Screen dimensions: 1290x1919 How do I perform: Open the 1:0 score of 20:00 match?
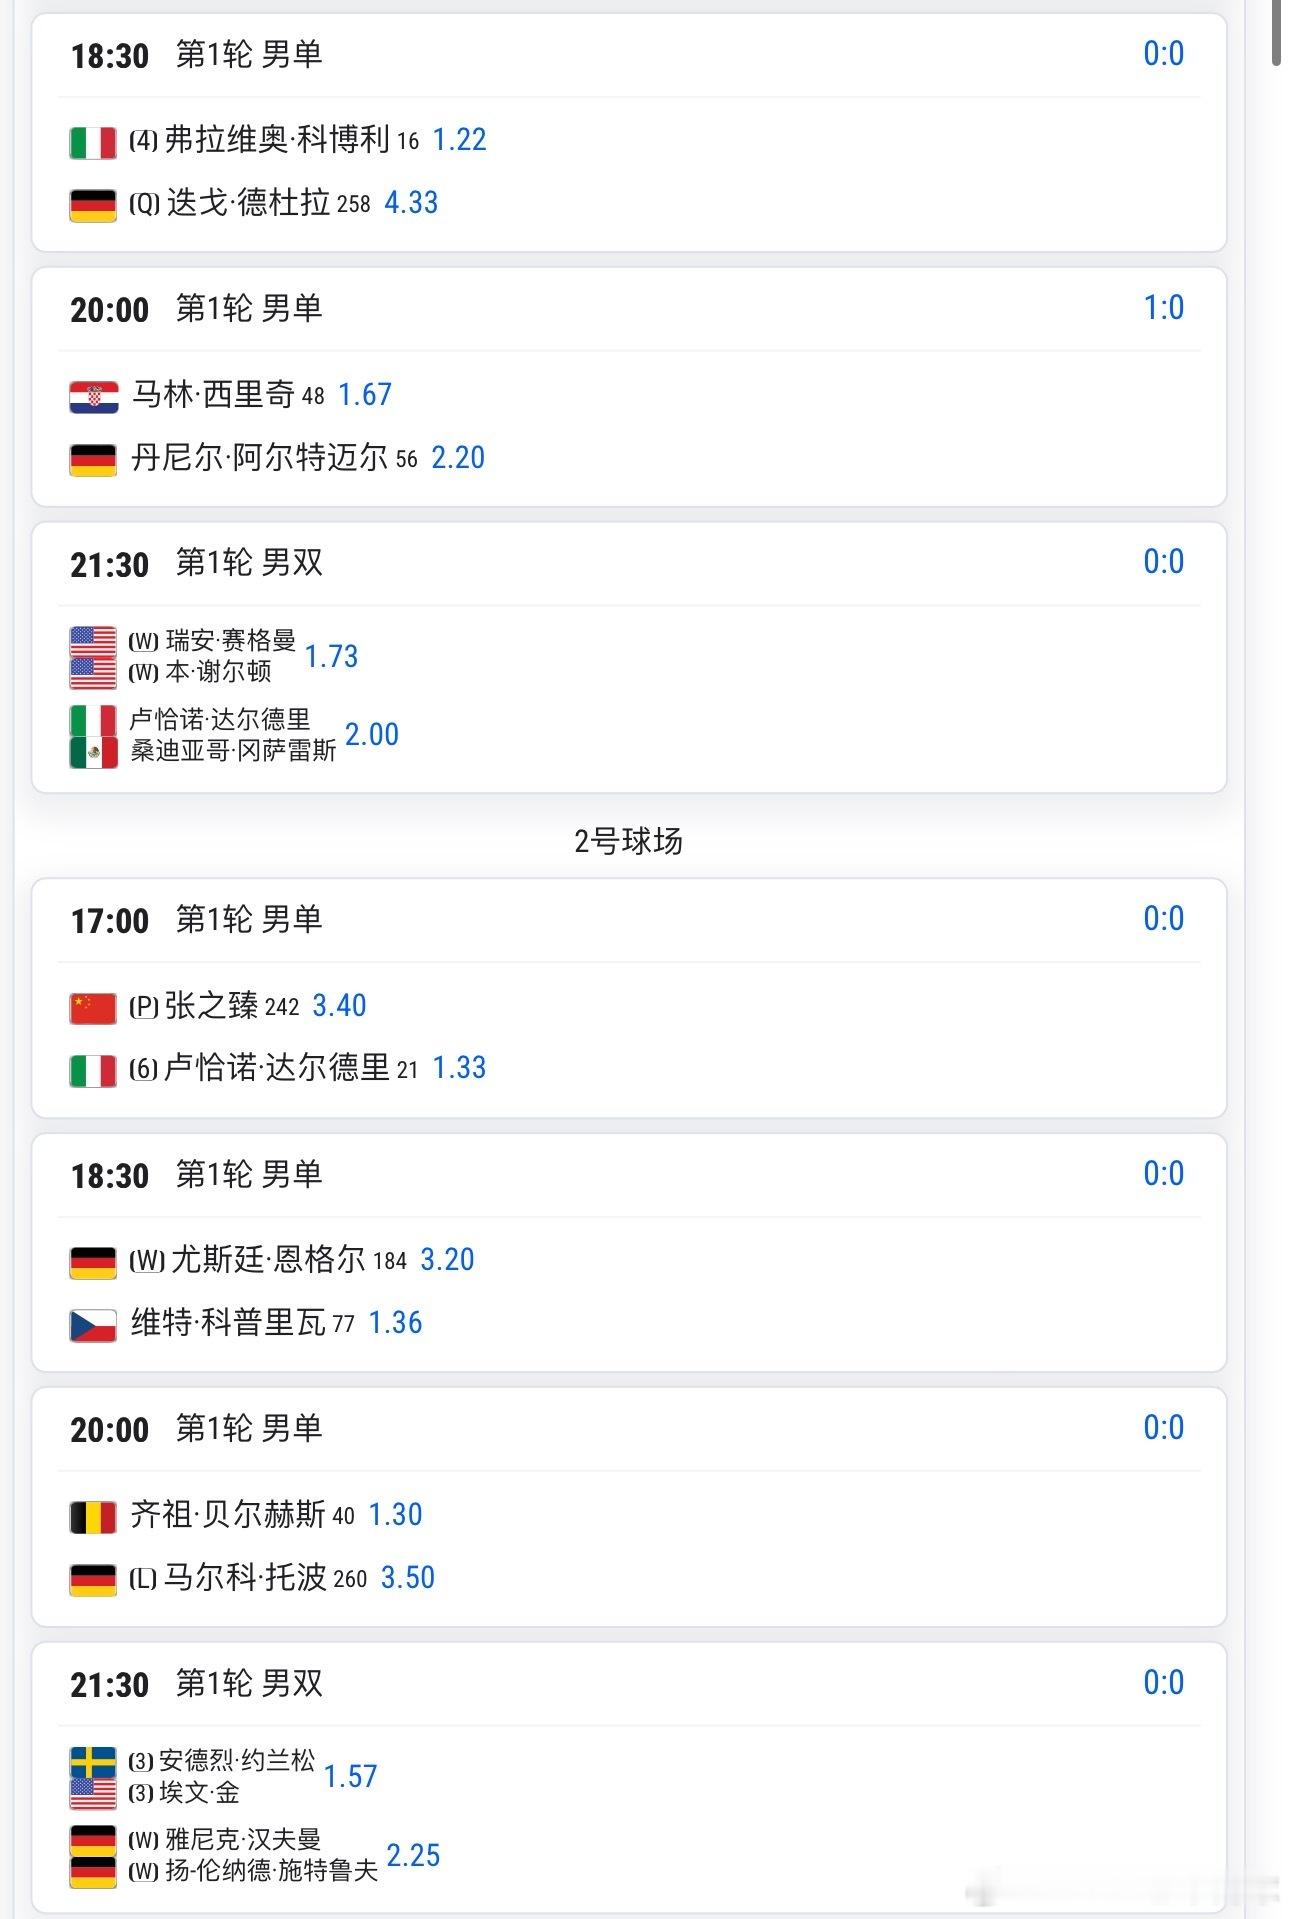coord(1163,308)
